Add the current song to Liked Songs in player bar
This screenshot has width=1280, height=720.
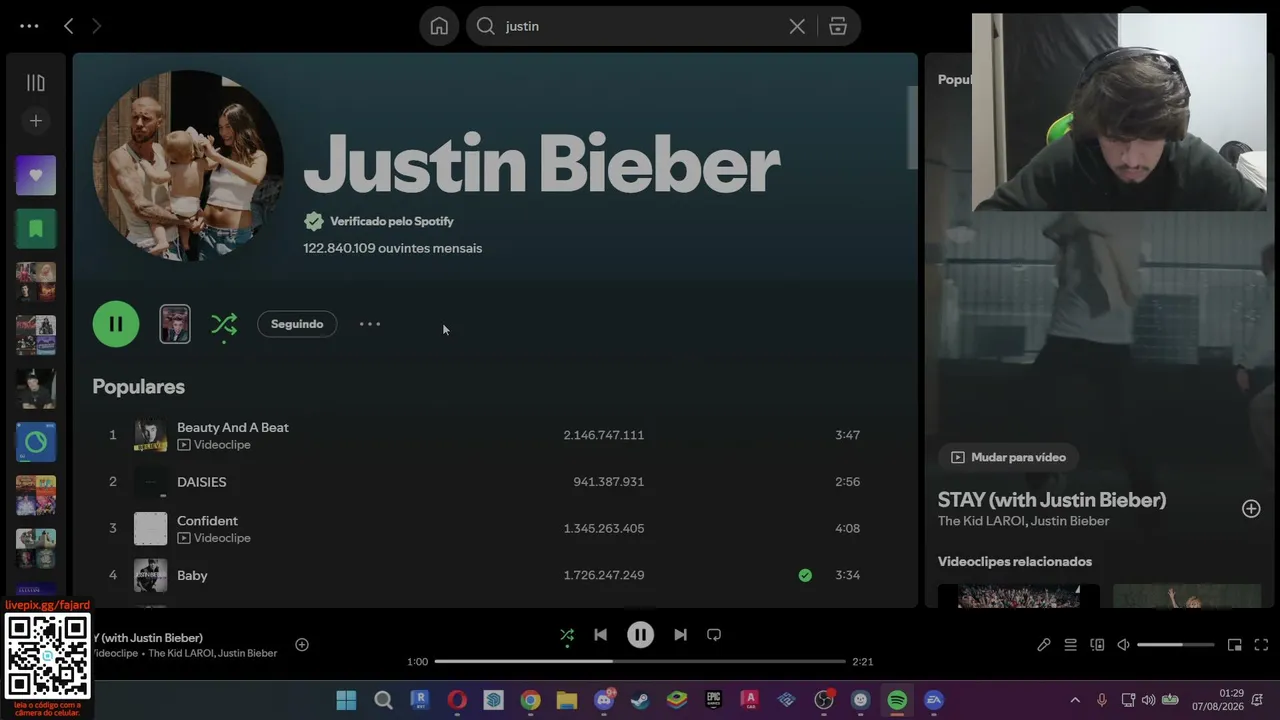point(302,645)
